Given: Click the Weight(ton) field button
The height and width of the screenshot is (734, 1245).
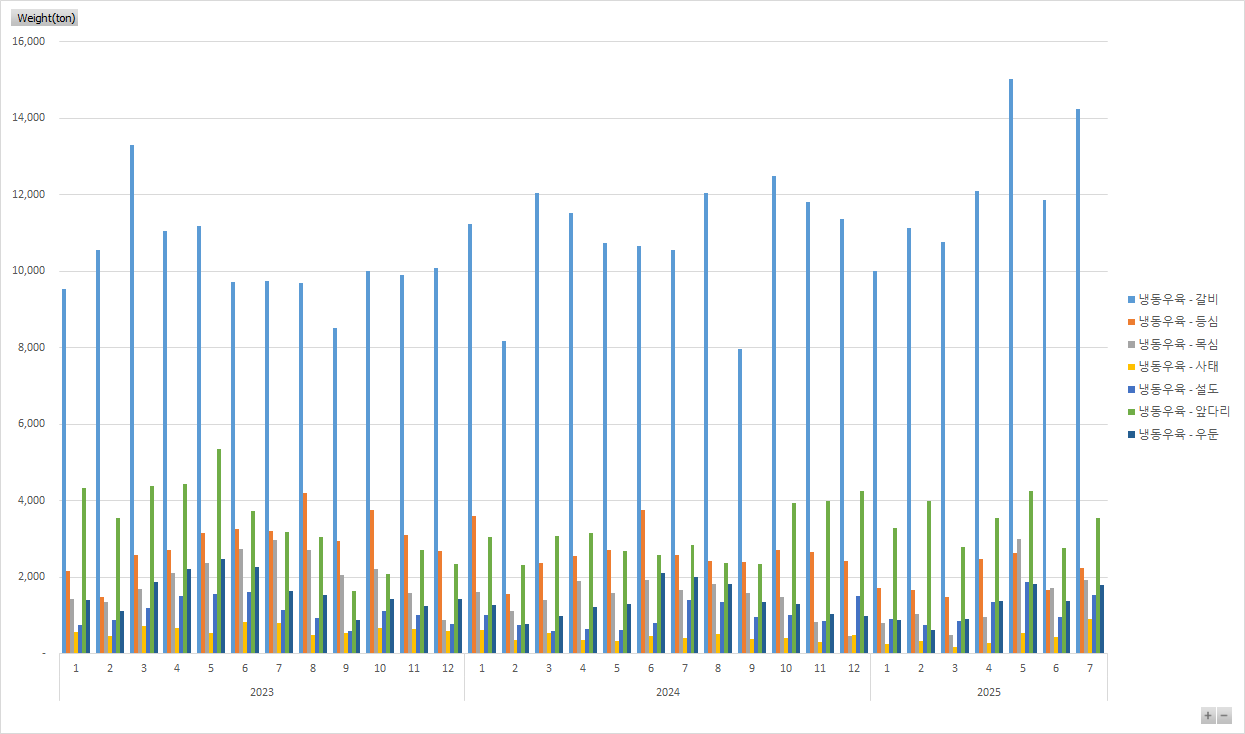Looking at the screenshot, I should [x=46, y=18].
